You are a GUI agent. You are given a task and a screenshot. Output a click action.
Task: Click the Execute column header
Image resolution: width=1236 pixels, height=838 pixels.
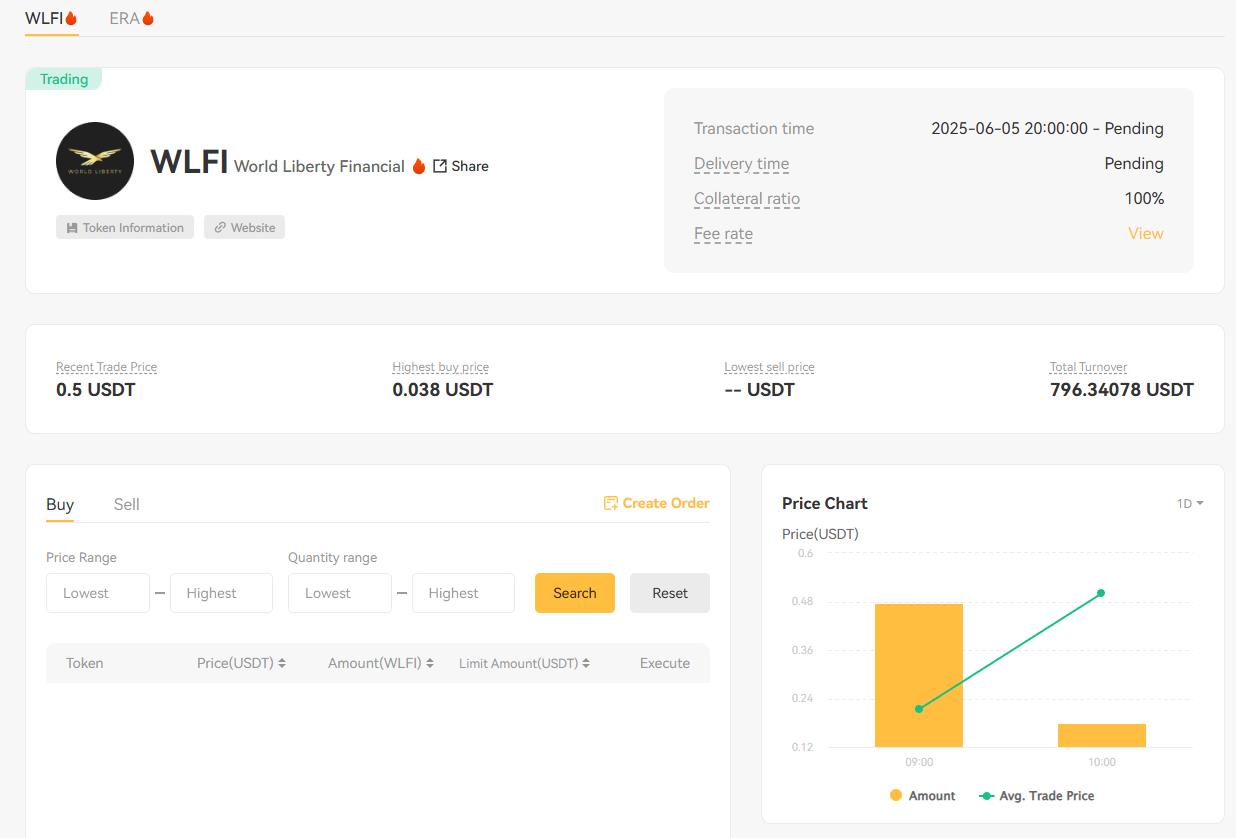point(665,663)
